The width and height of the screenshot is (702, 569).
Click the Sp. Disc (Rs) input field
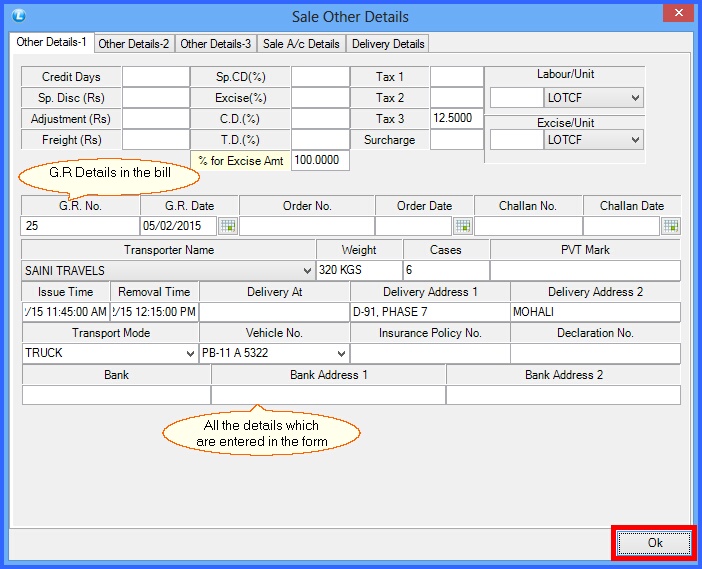pyautogui.click(x=156, y=98)
